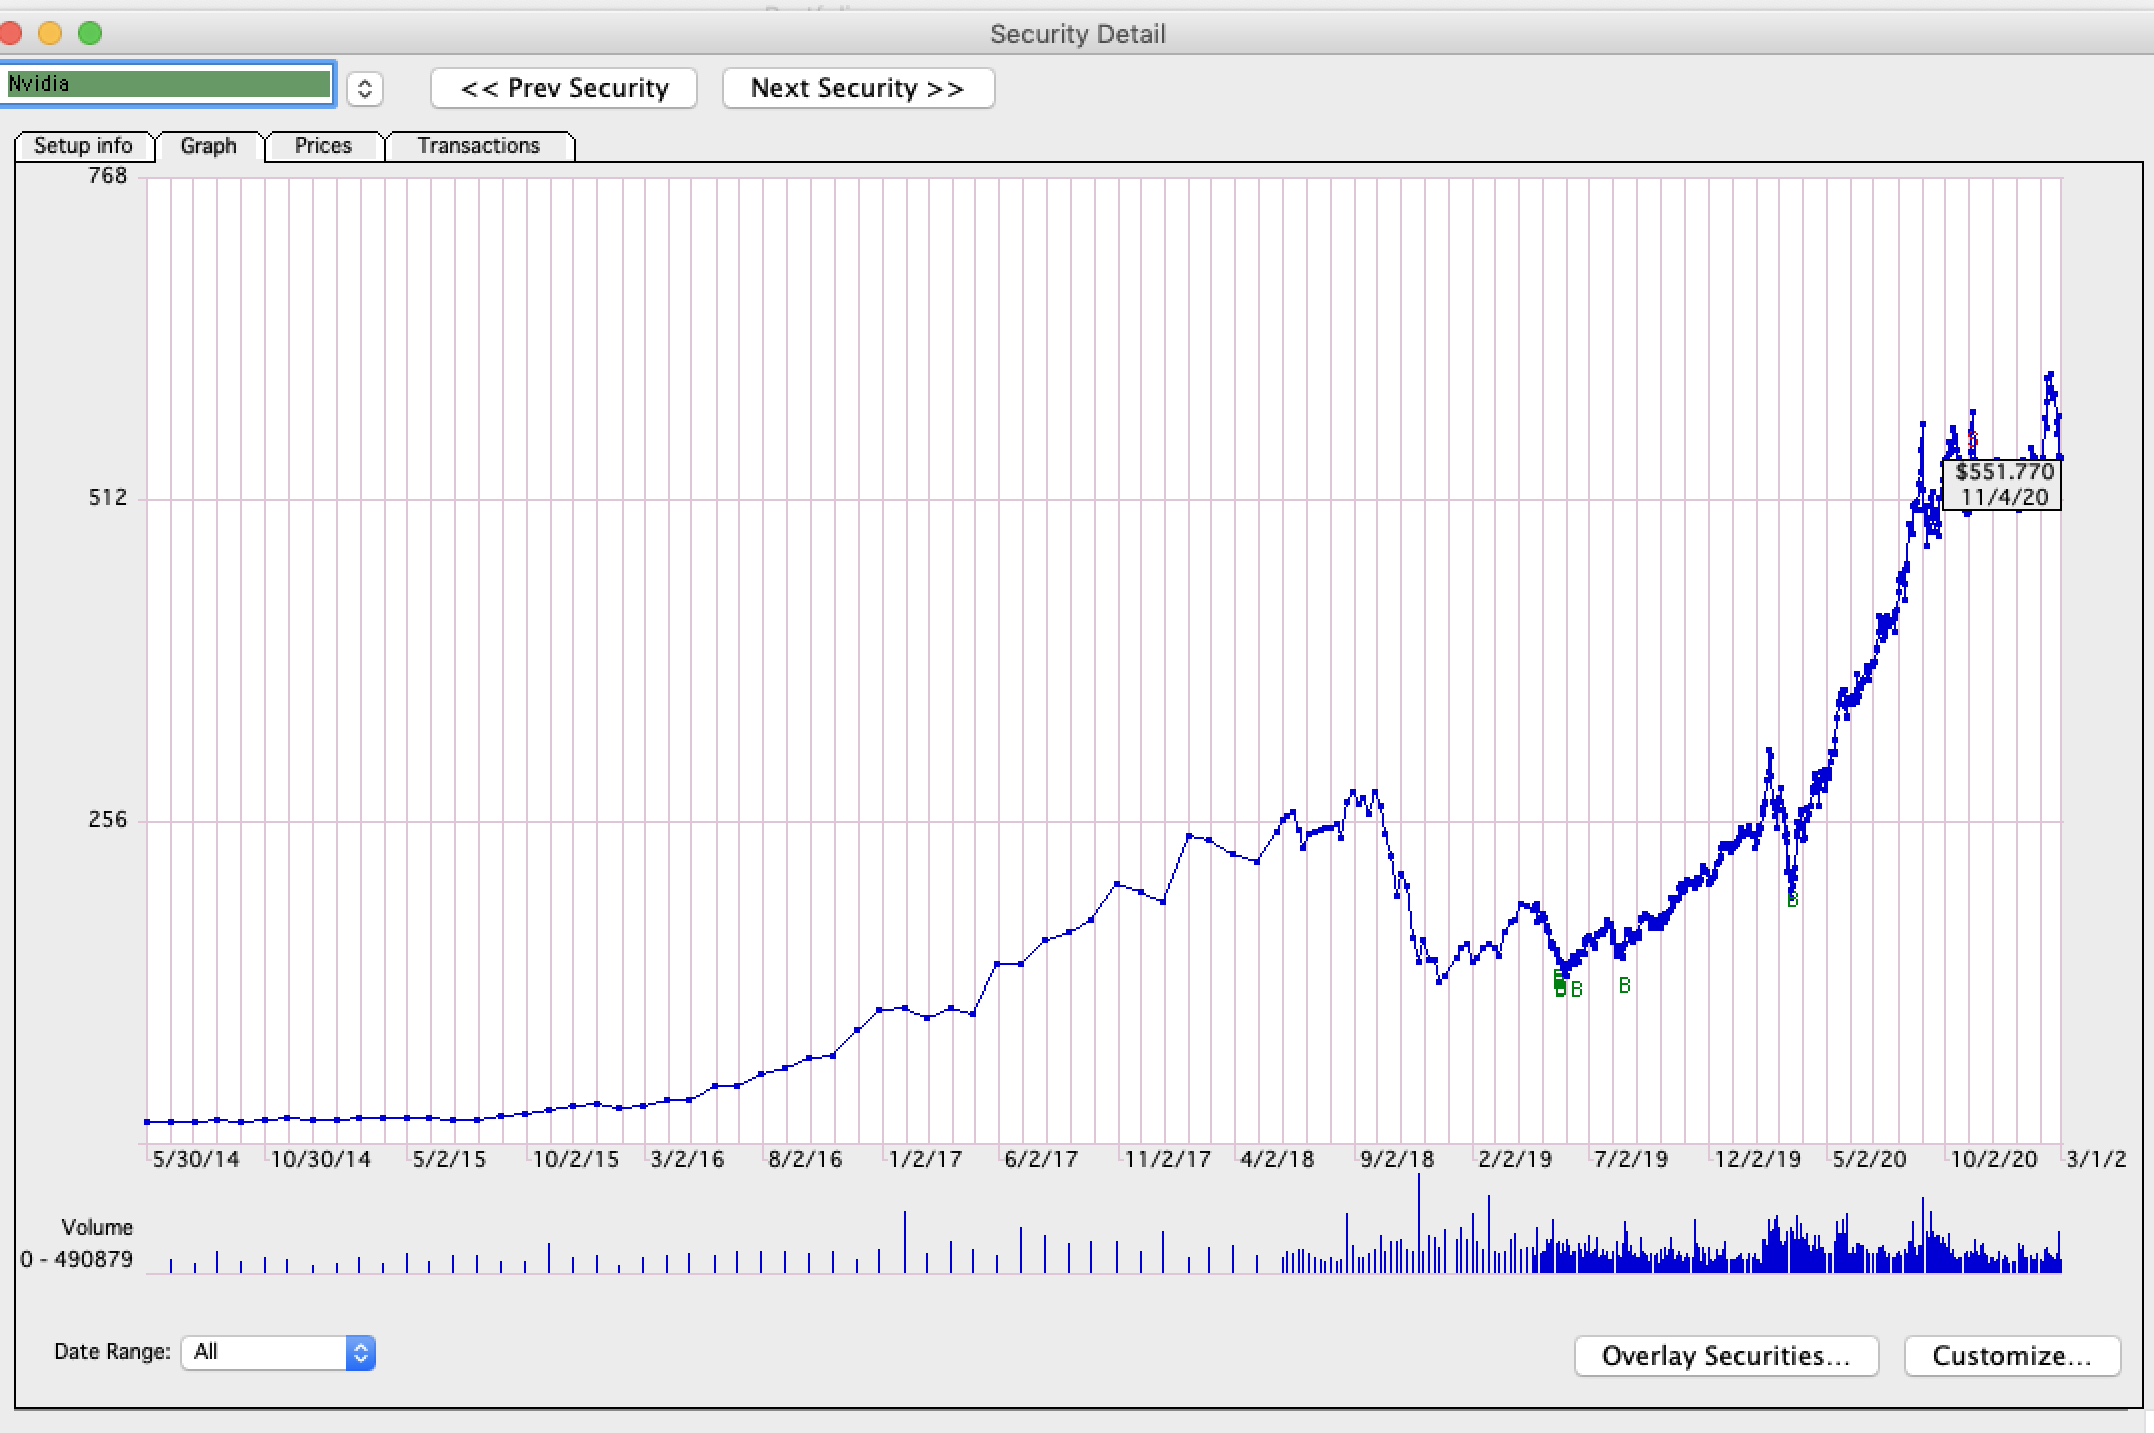
Task: Click the Volume label on the left
Action: [x=98, y=1227]
